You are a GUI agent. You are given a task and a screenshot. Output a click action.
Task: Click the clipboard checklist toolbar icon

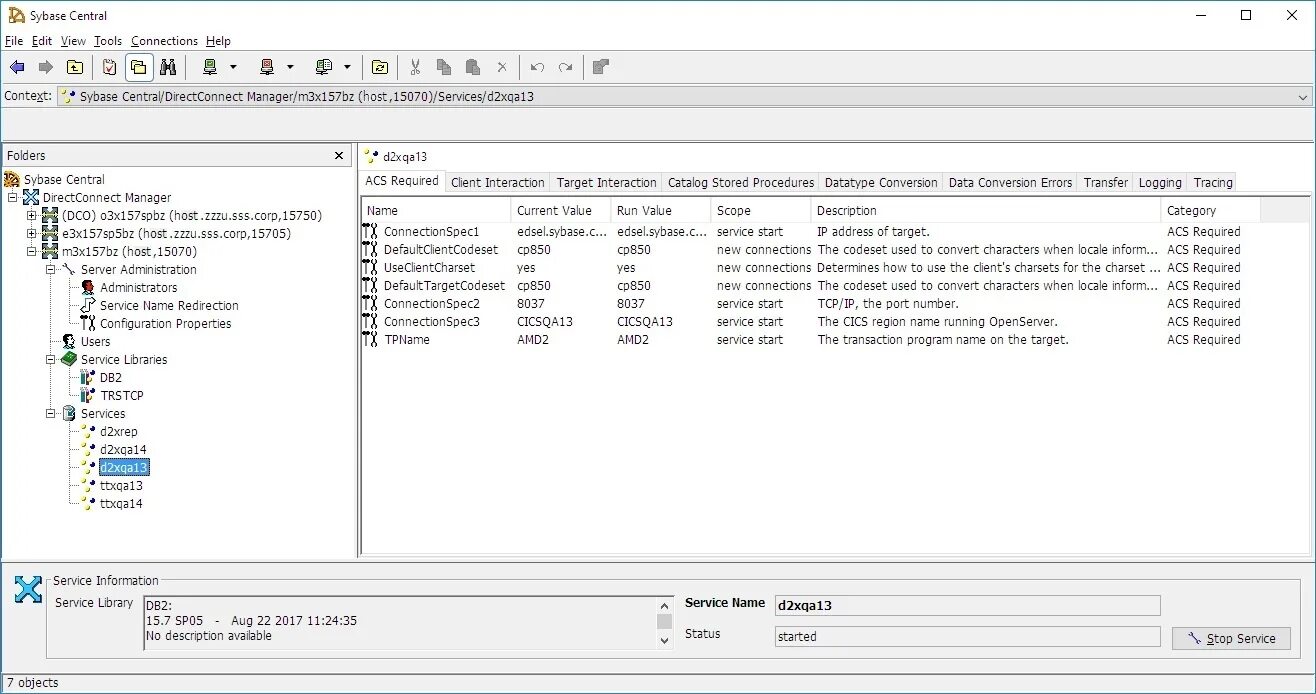[110, 67]
